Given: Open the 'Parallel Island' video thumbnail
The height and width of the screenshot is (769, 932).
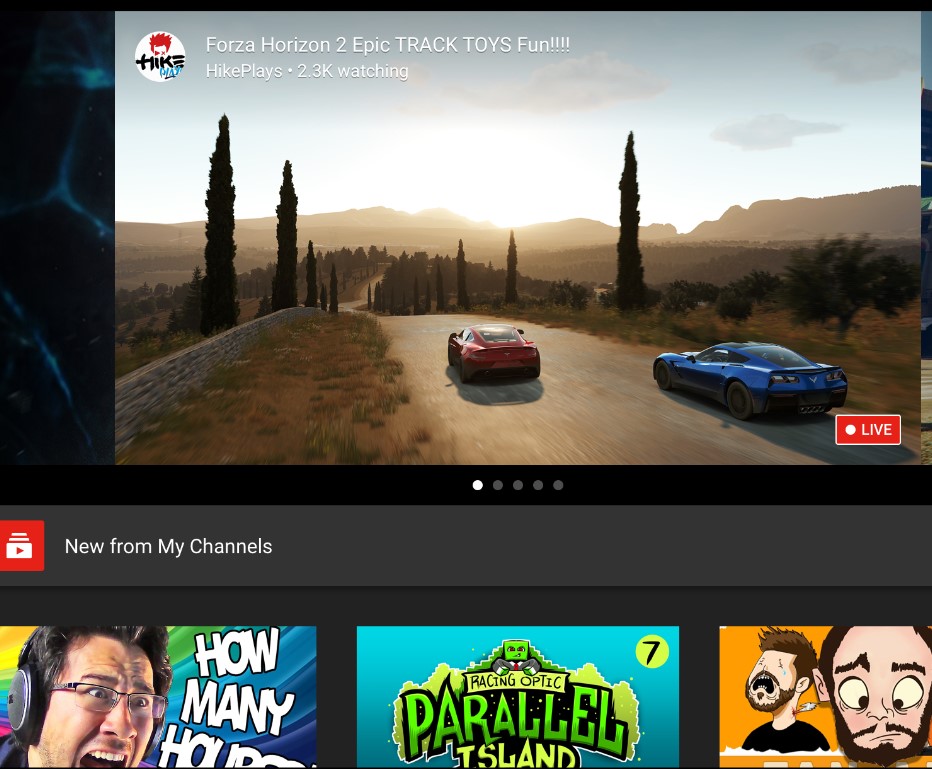Looking at the screenshot, I should pyautogui.click(x=518, y=697).
